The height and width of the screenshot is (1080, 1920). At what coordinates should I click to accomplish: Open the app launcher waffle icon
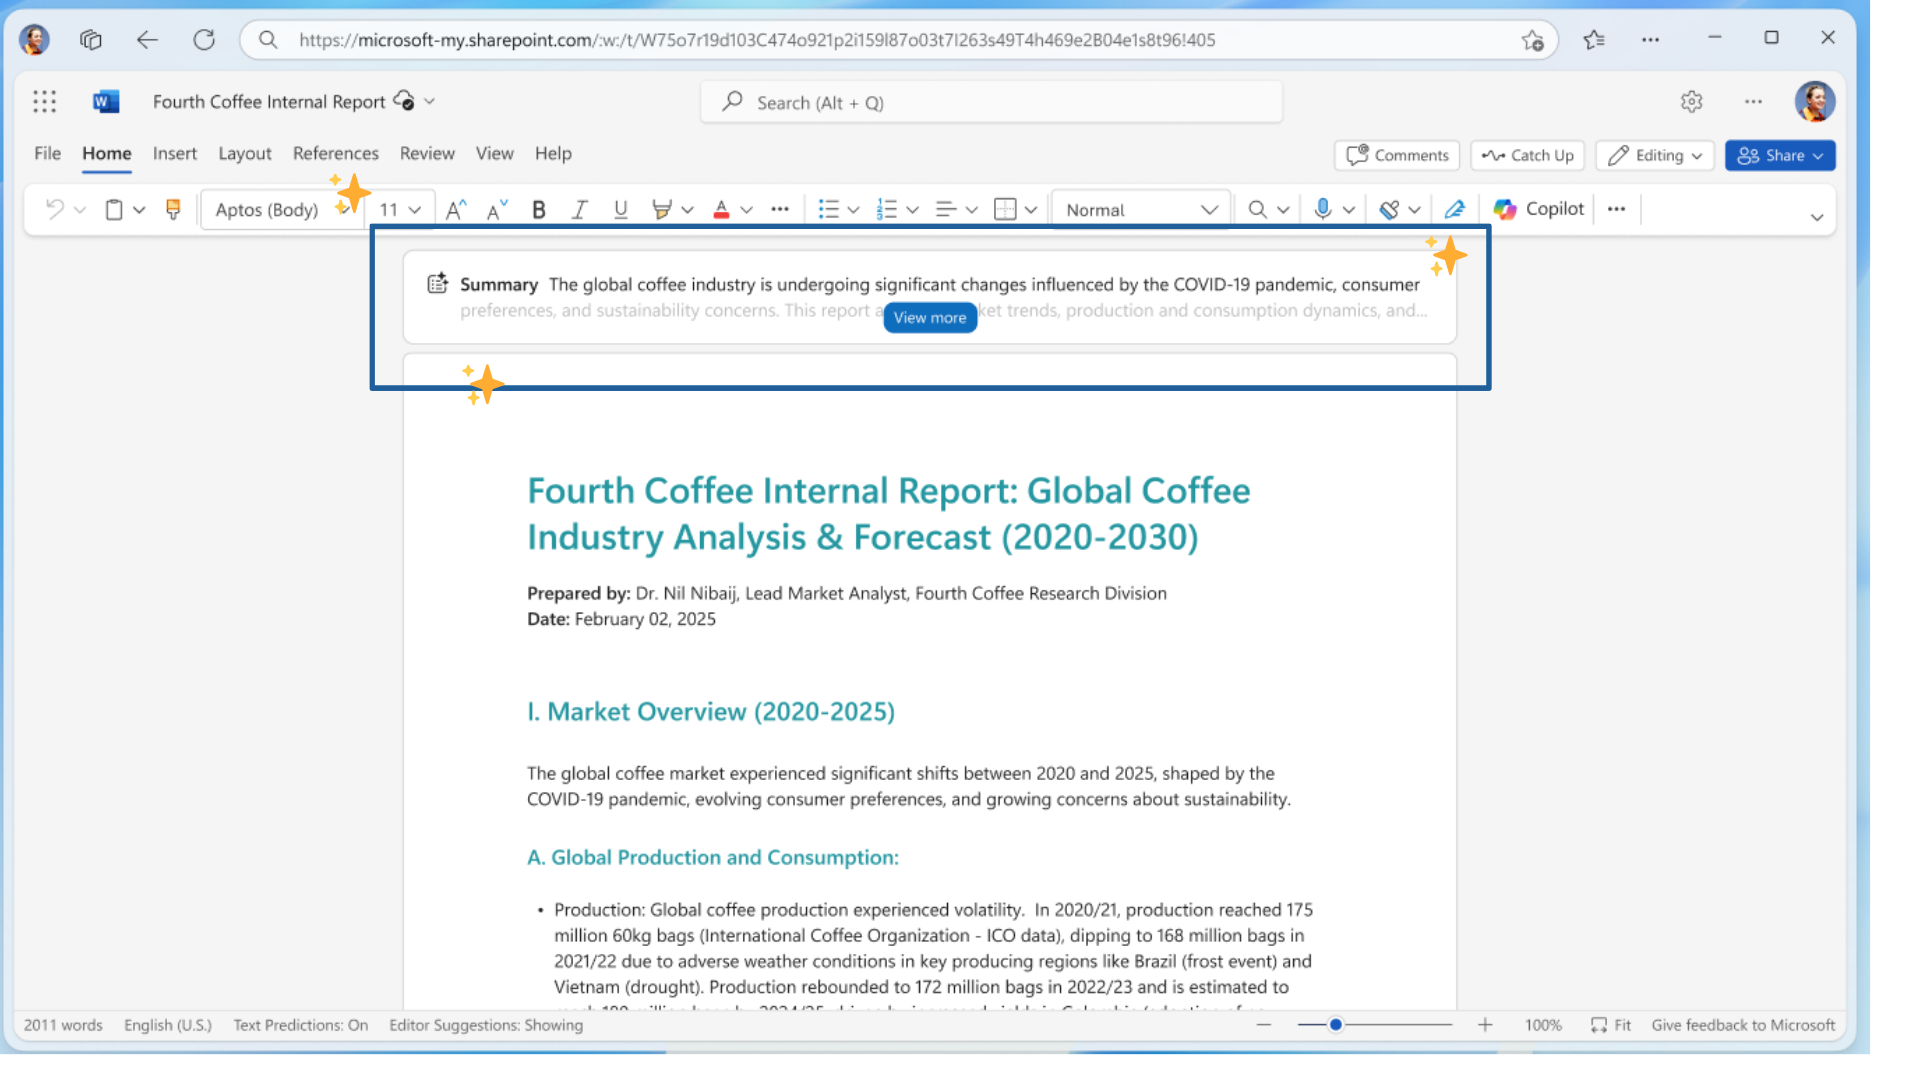tap(44, 101)
